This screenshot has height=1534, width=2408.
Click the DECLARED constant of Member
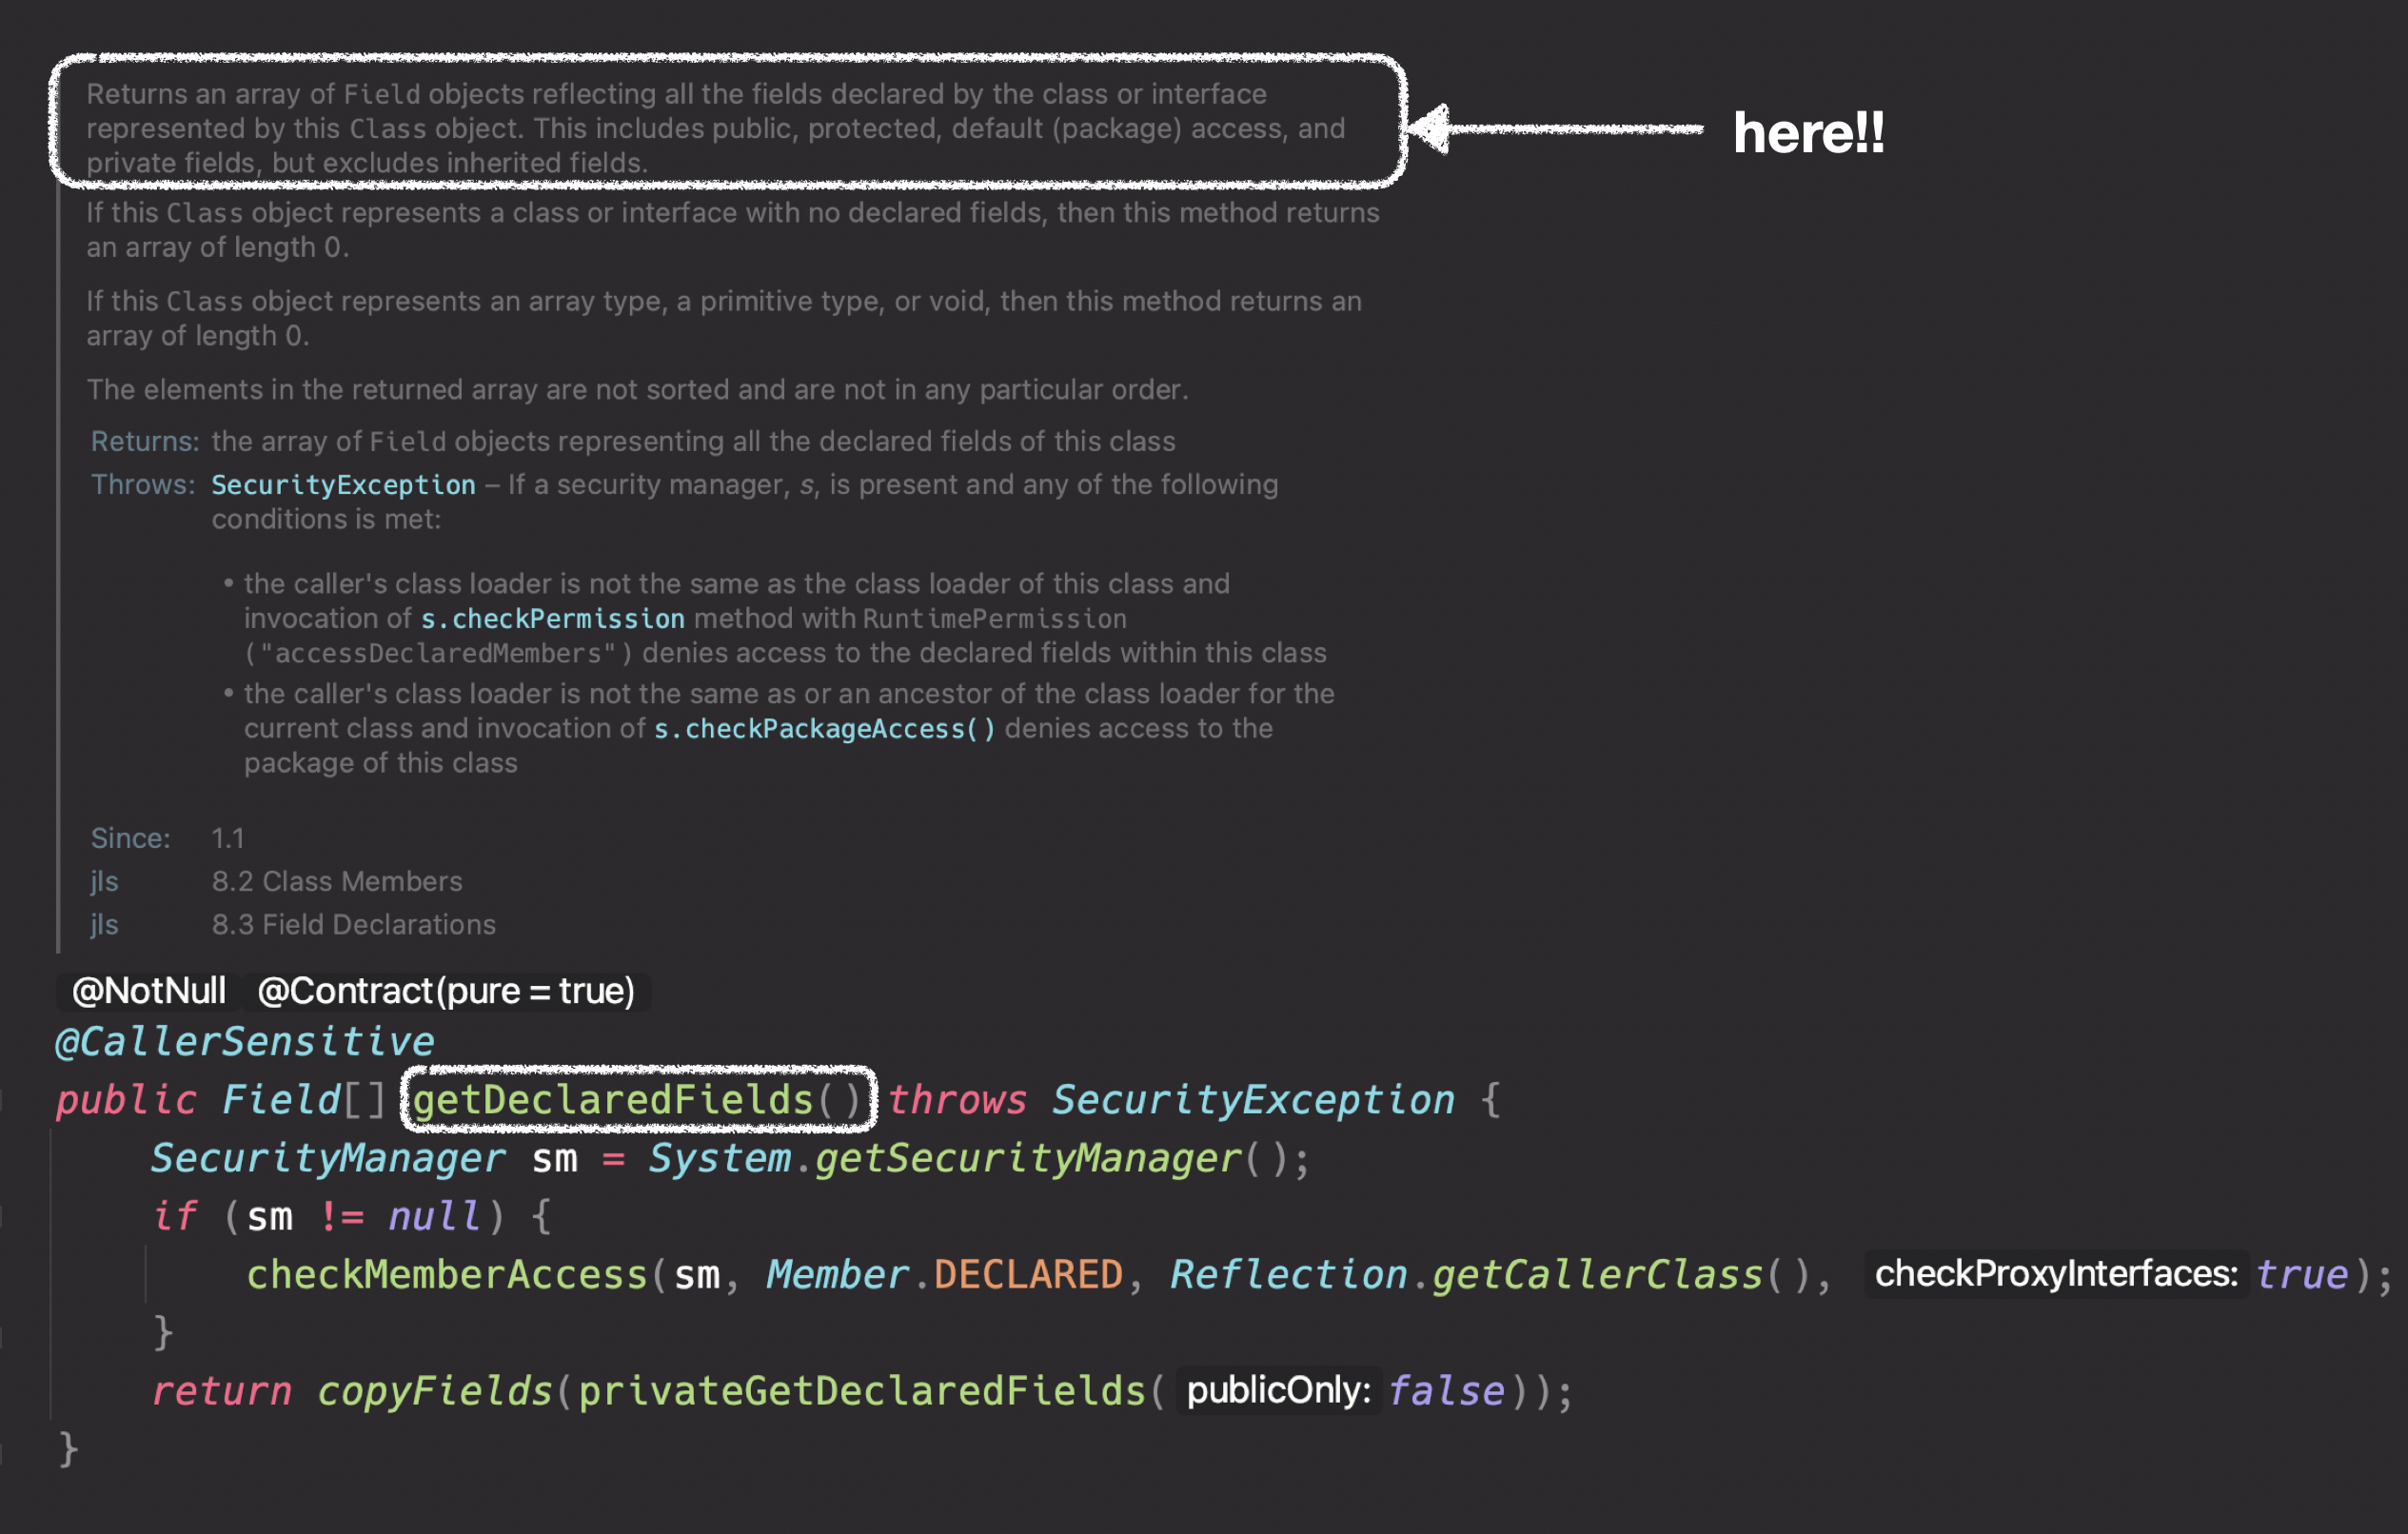1027,1275
